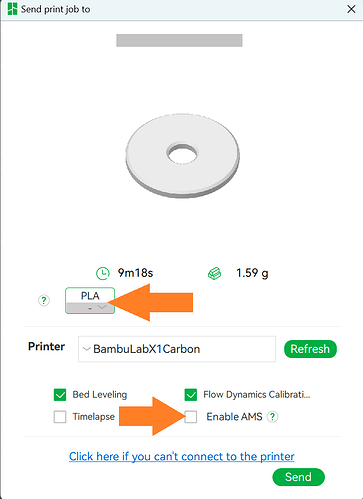Select the BambuLabX1Carbon printer combo box
This screenshot has height=499, width=363.
pos(177,349)
